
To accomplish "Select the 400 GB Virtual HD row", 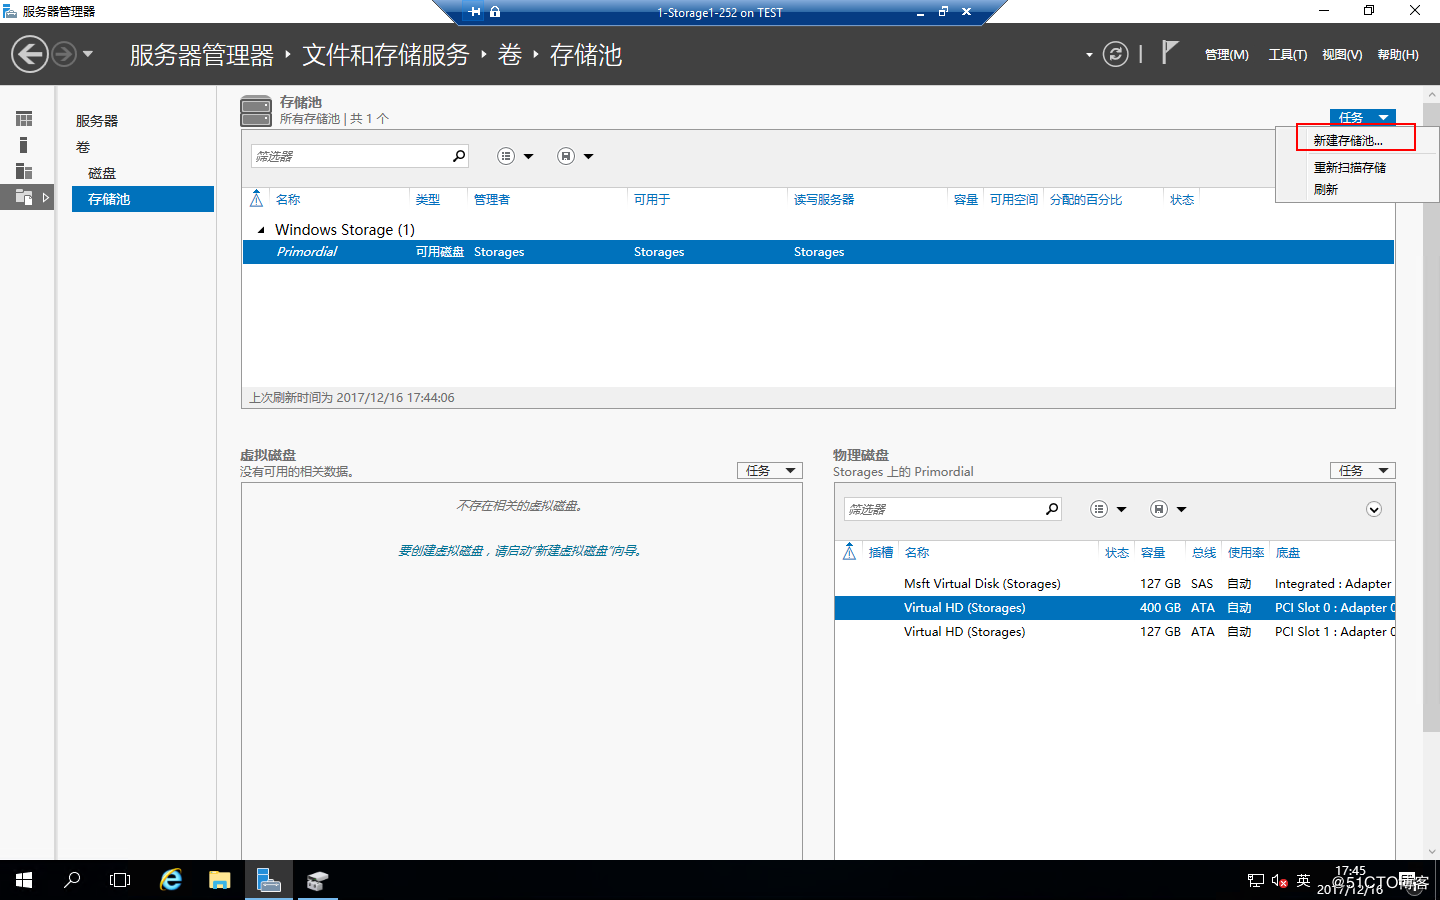I will [x=1115, y=608].
